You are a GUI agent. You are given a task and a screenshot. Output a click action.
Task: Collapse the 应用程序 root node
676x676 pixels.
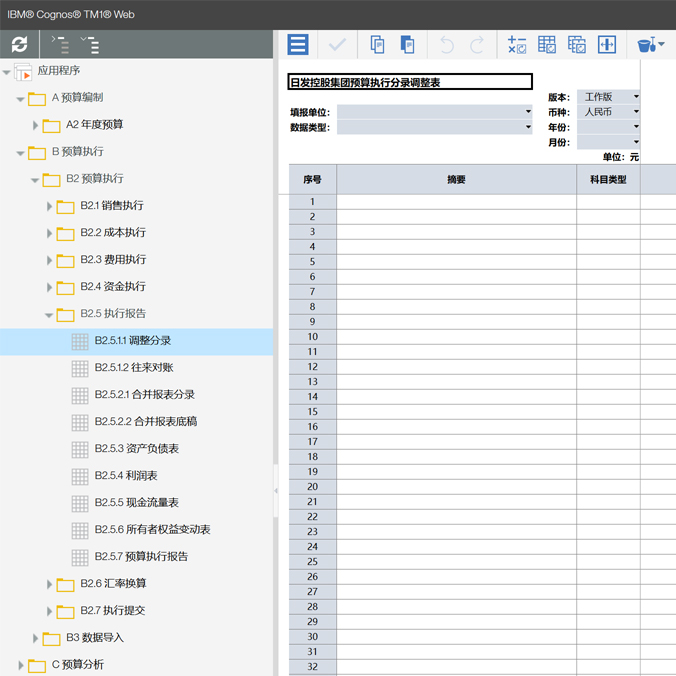6,72
